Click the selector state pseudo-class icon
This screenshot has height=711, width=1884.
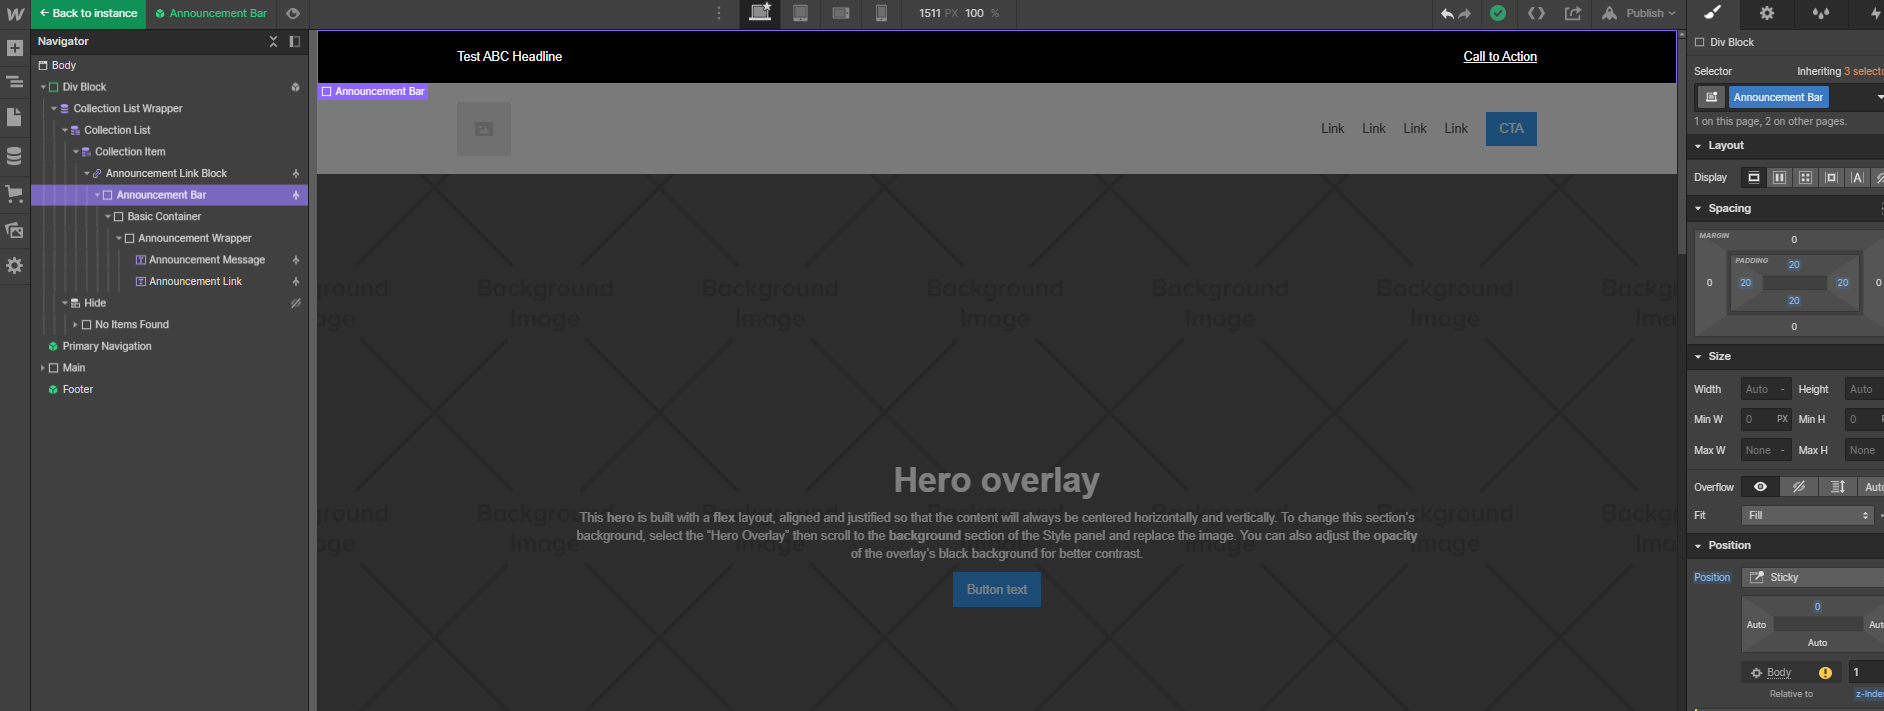click(x=1711, y=97)
